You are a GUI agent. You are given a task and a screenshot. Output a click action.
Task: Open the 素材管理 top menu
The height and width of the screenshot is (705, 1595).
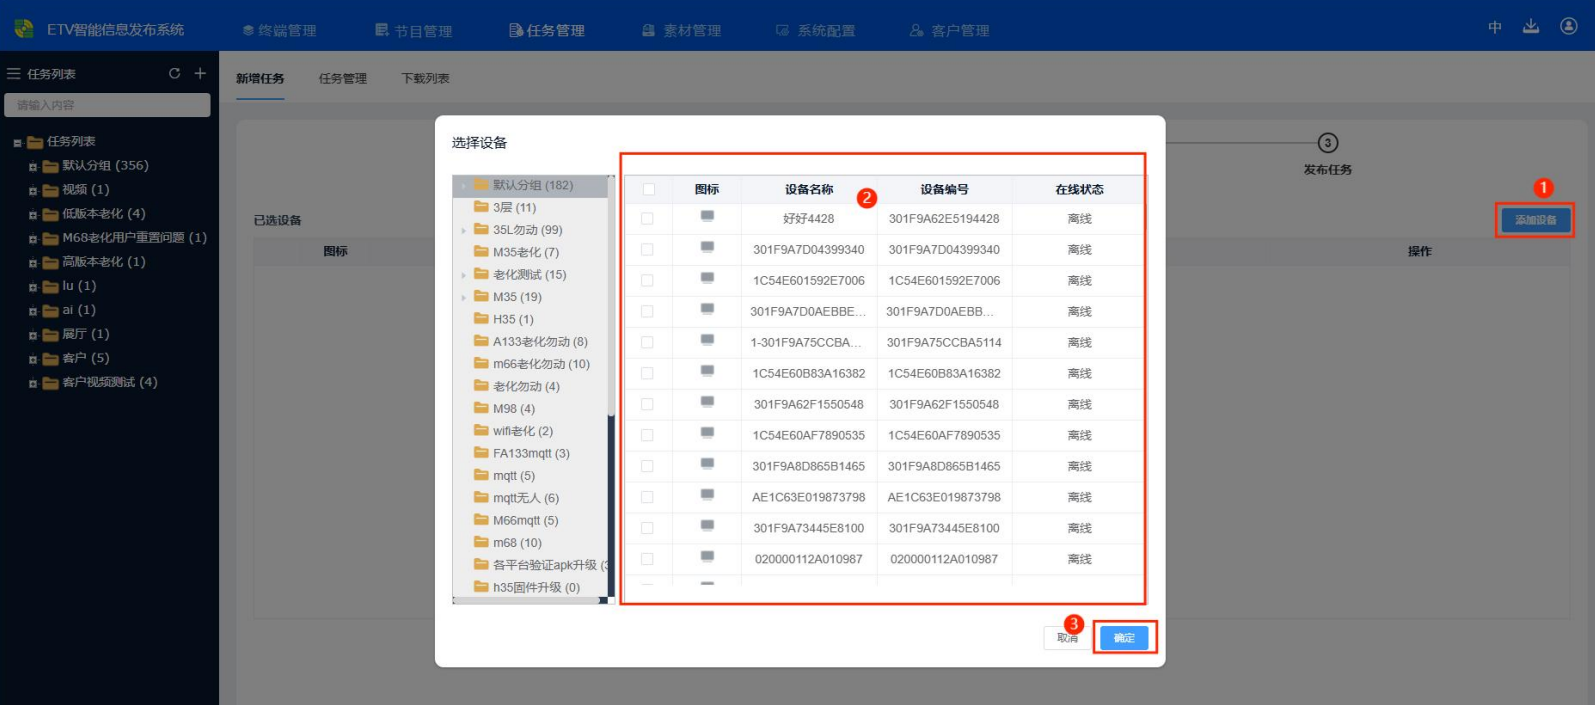pos(682,31)
